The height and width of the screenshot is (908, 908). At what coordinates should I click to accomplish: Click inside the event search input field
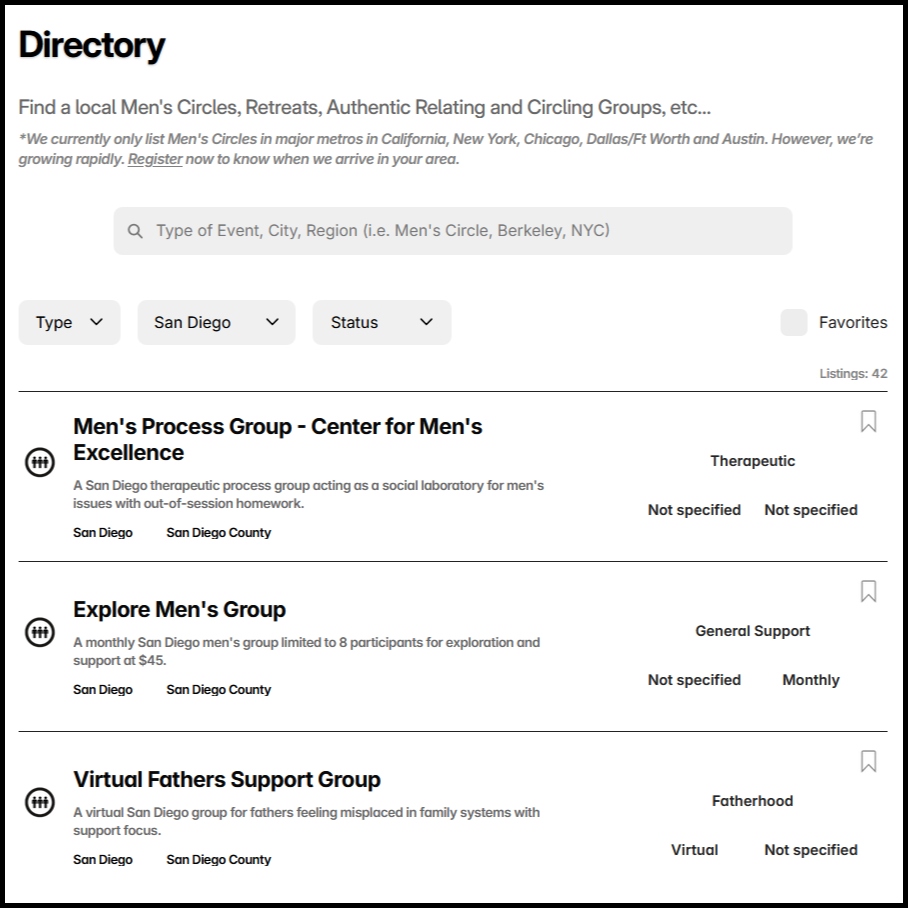coord(450,230)
